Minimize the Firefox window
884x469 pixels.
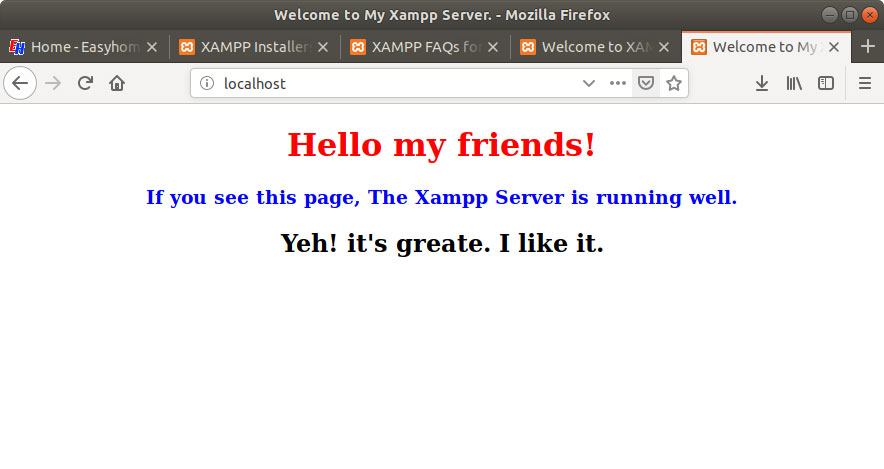pos(829,15)
